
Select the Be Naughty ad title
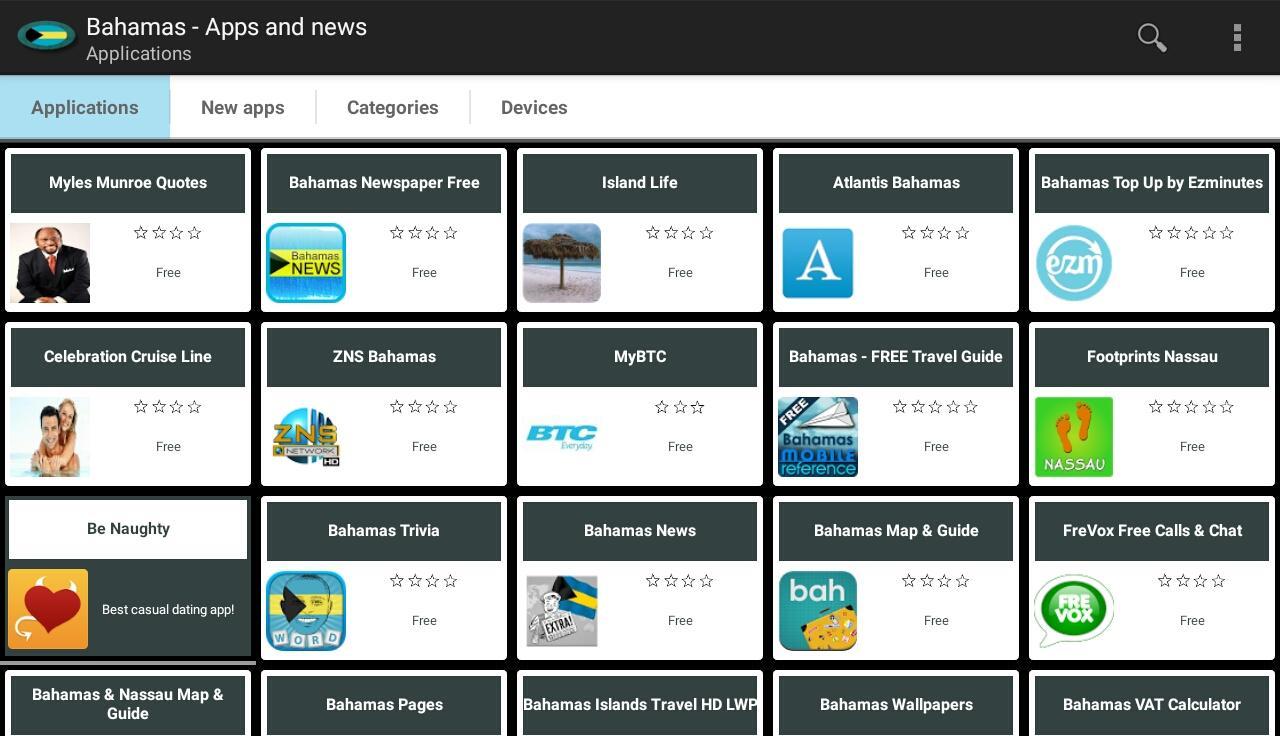[128, 529]
